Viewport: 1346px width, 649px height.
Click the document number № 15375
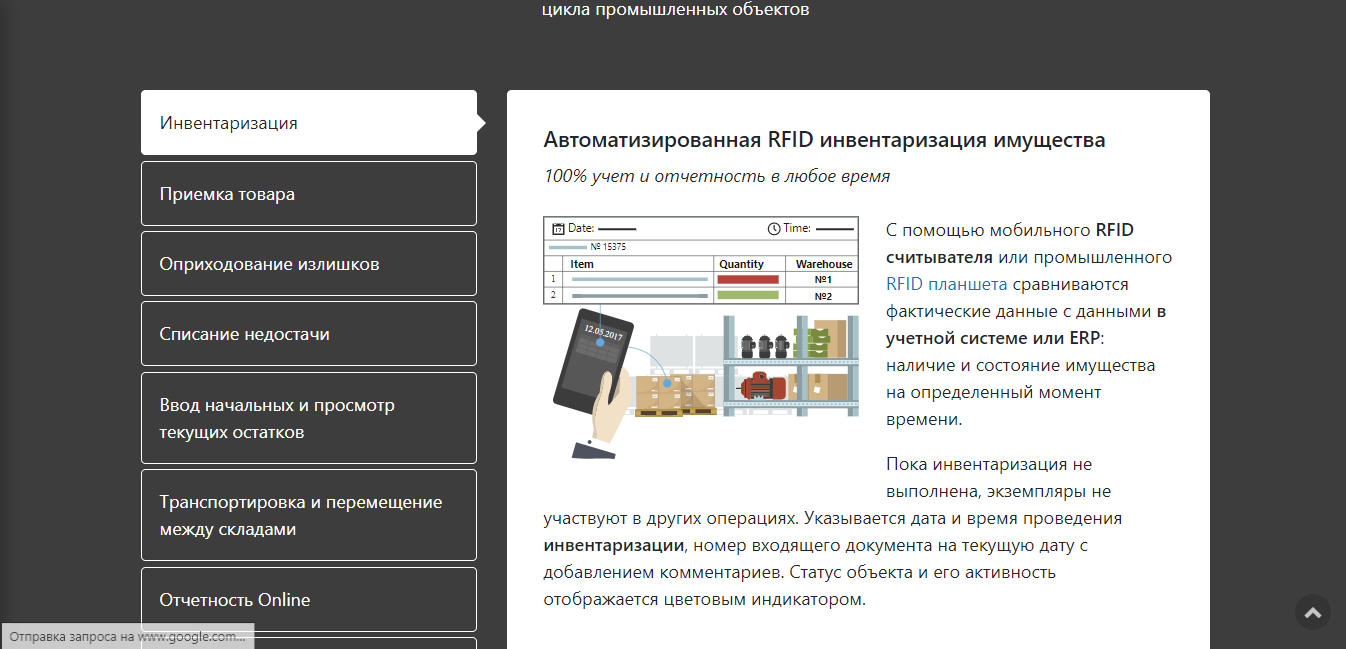(x=608, y=245)
